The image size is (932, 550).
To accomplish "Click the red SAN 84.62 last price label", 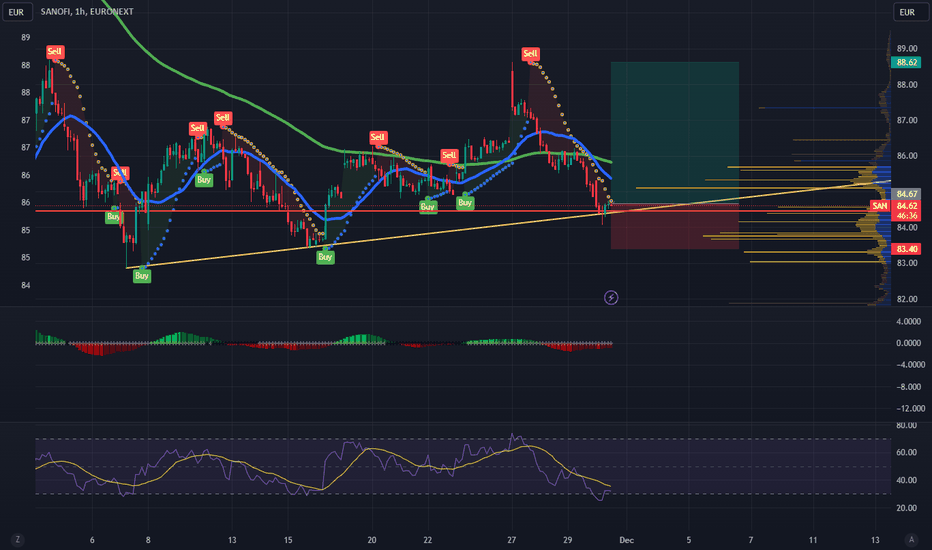I will click(x=895, y=206).
